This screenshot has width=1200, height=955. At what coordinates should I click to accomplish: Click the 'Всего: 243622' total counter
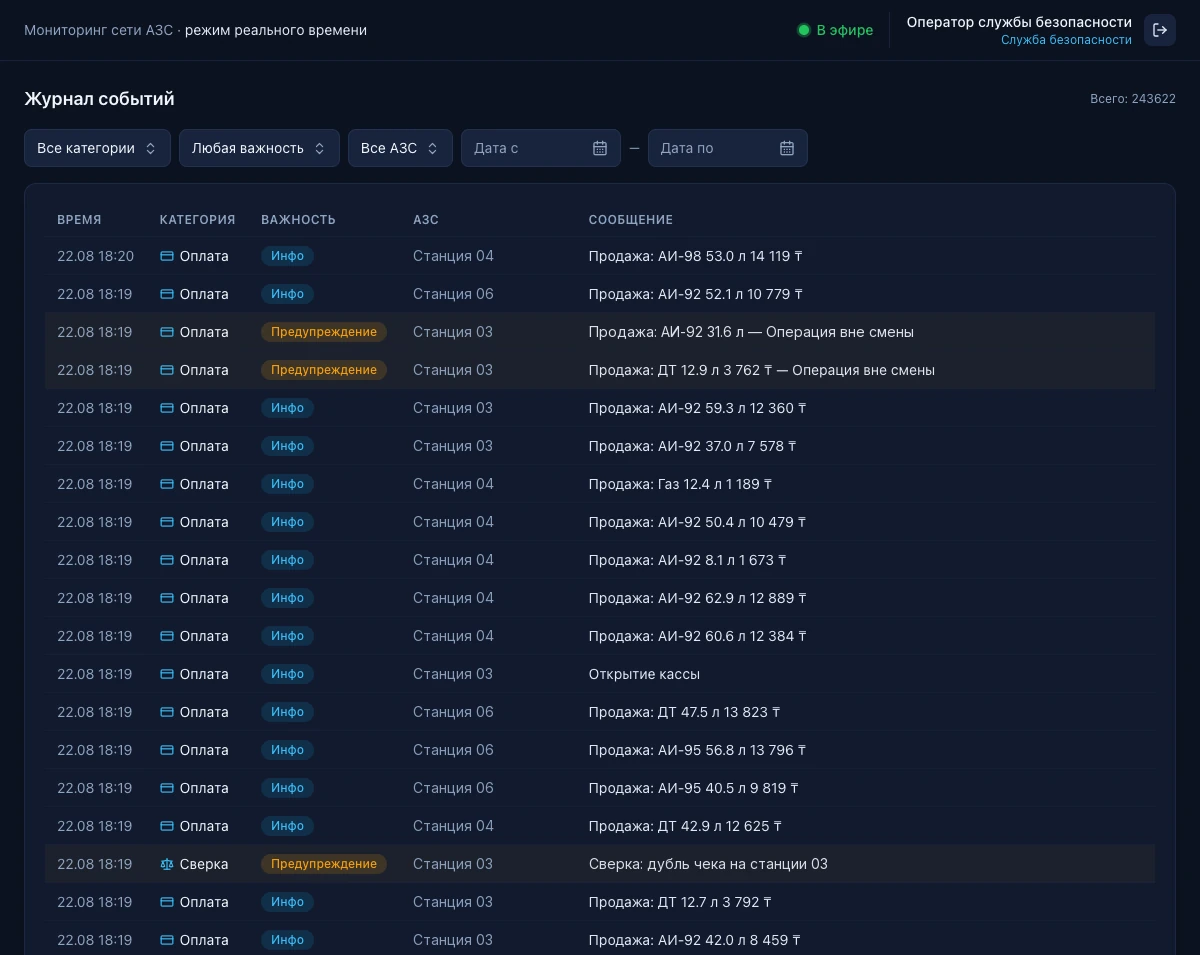(1133, 99)
